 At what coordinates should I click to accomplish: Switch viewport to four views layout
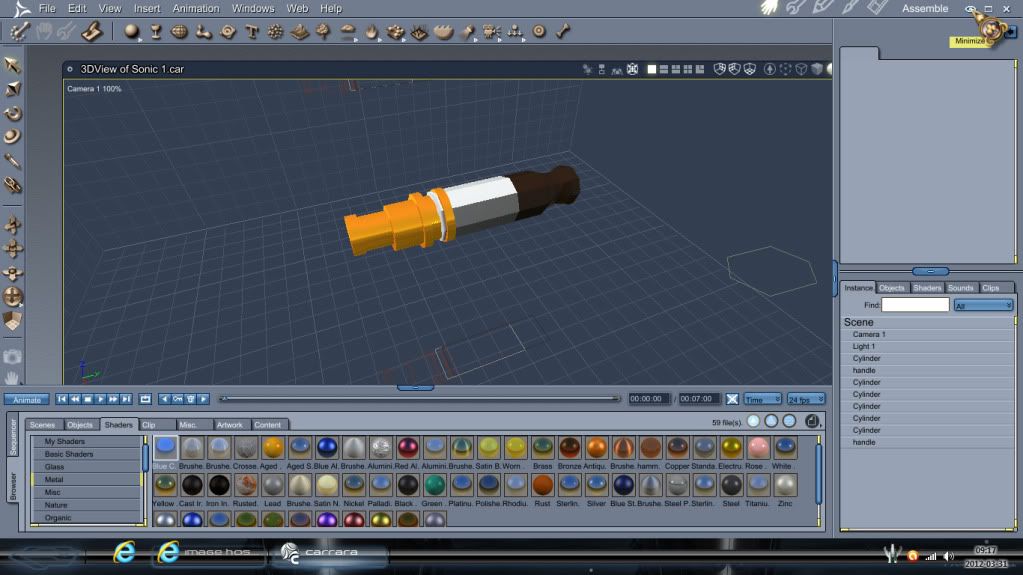tap(688, 69)
